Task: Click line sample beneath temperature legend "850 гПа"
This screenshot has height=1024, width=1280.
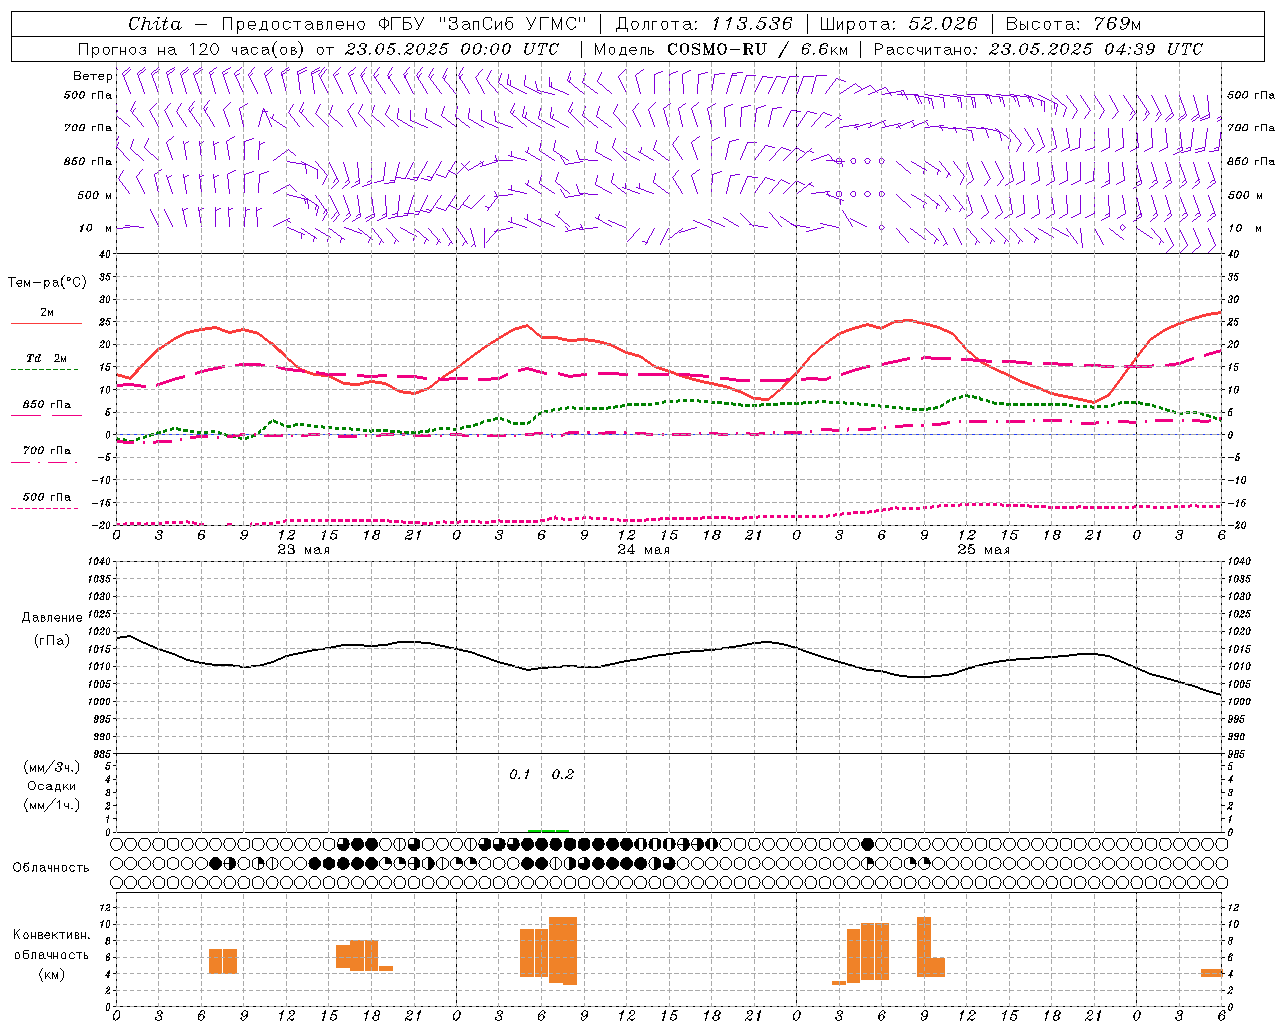Action: click(x=46, y=416)
